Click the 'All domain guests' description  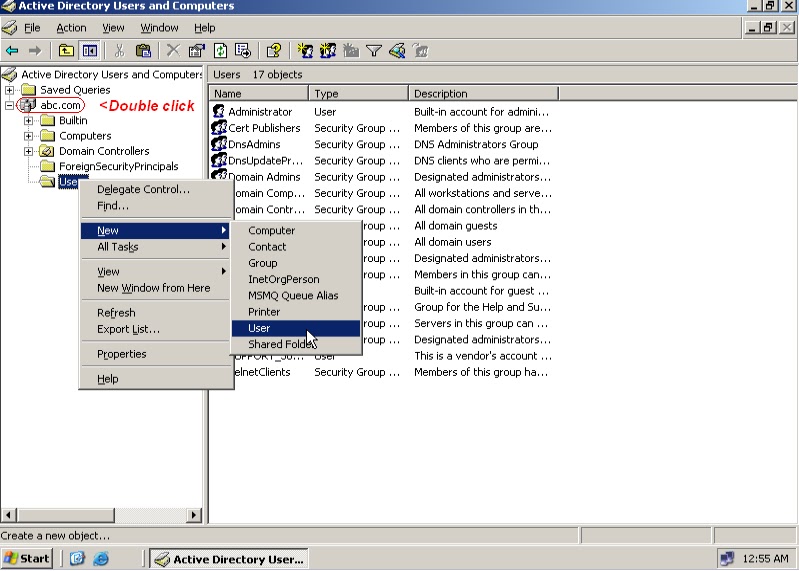(456, 226)
